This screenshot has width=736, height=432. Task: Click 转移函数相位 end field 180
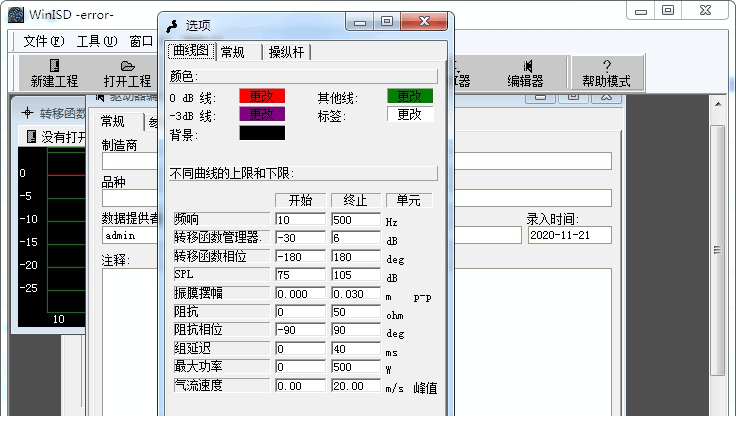tap(356, 257)
